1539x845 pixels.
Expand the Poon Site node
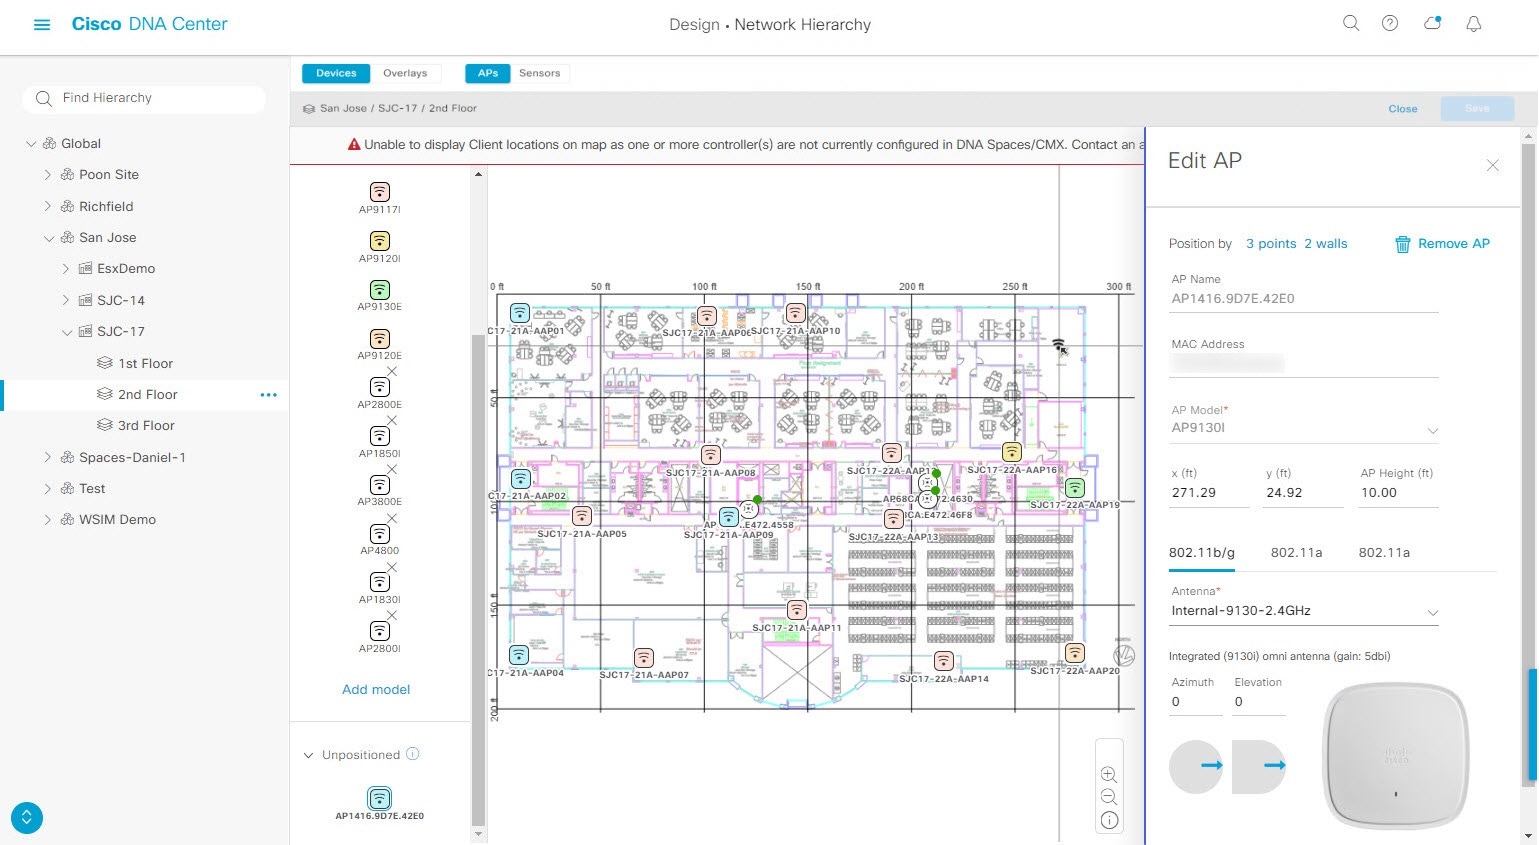click(x=48, y=175)
